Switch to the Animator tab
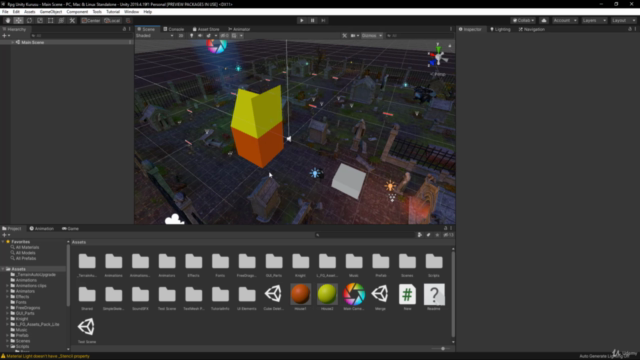 pyautogui.click(x=239, y=29)
